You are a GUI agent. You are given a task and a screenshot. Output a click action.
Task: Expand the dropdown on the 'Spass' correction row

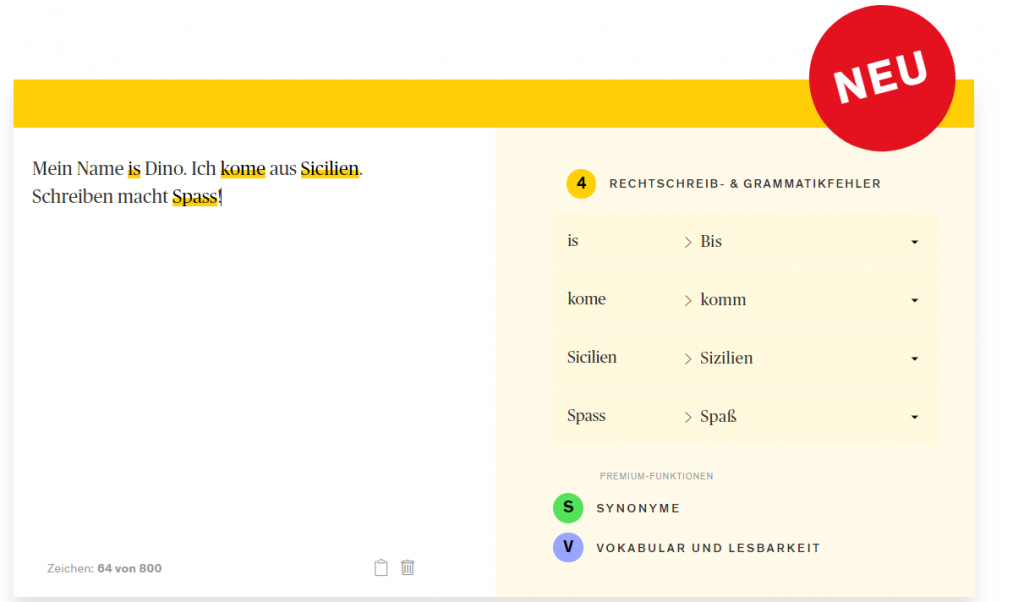click(913, 416)
